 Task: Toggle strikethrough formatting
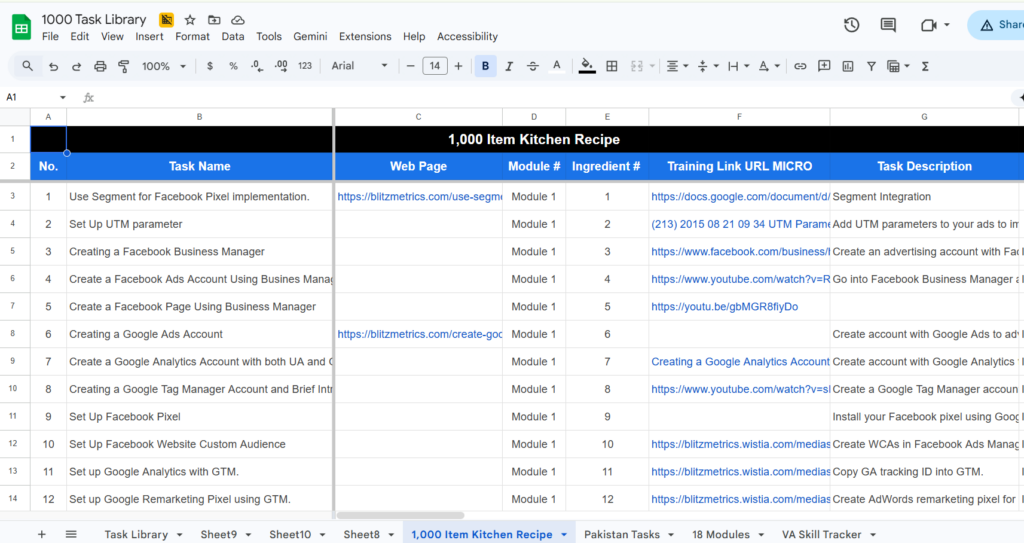pyautogui.click(x=533, y=66)
